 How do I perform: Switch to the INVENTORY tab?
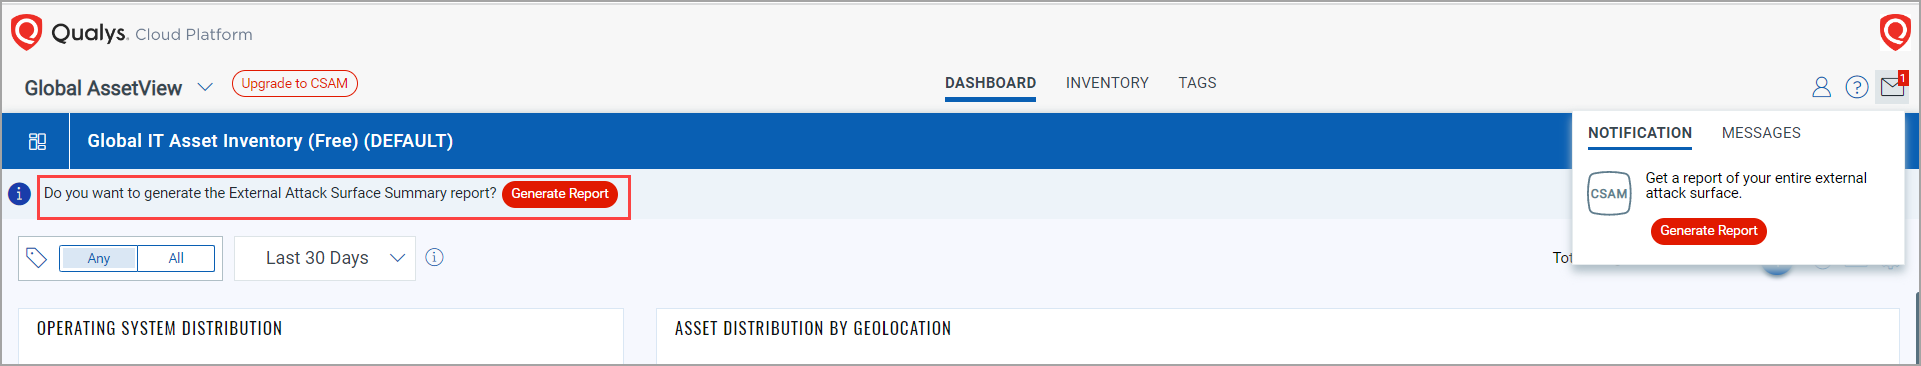[1107, 83]
